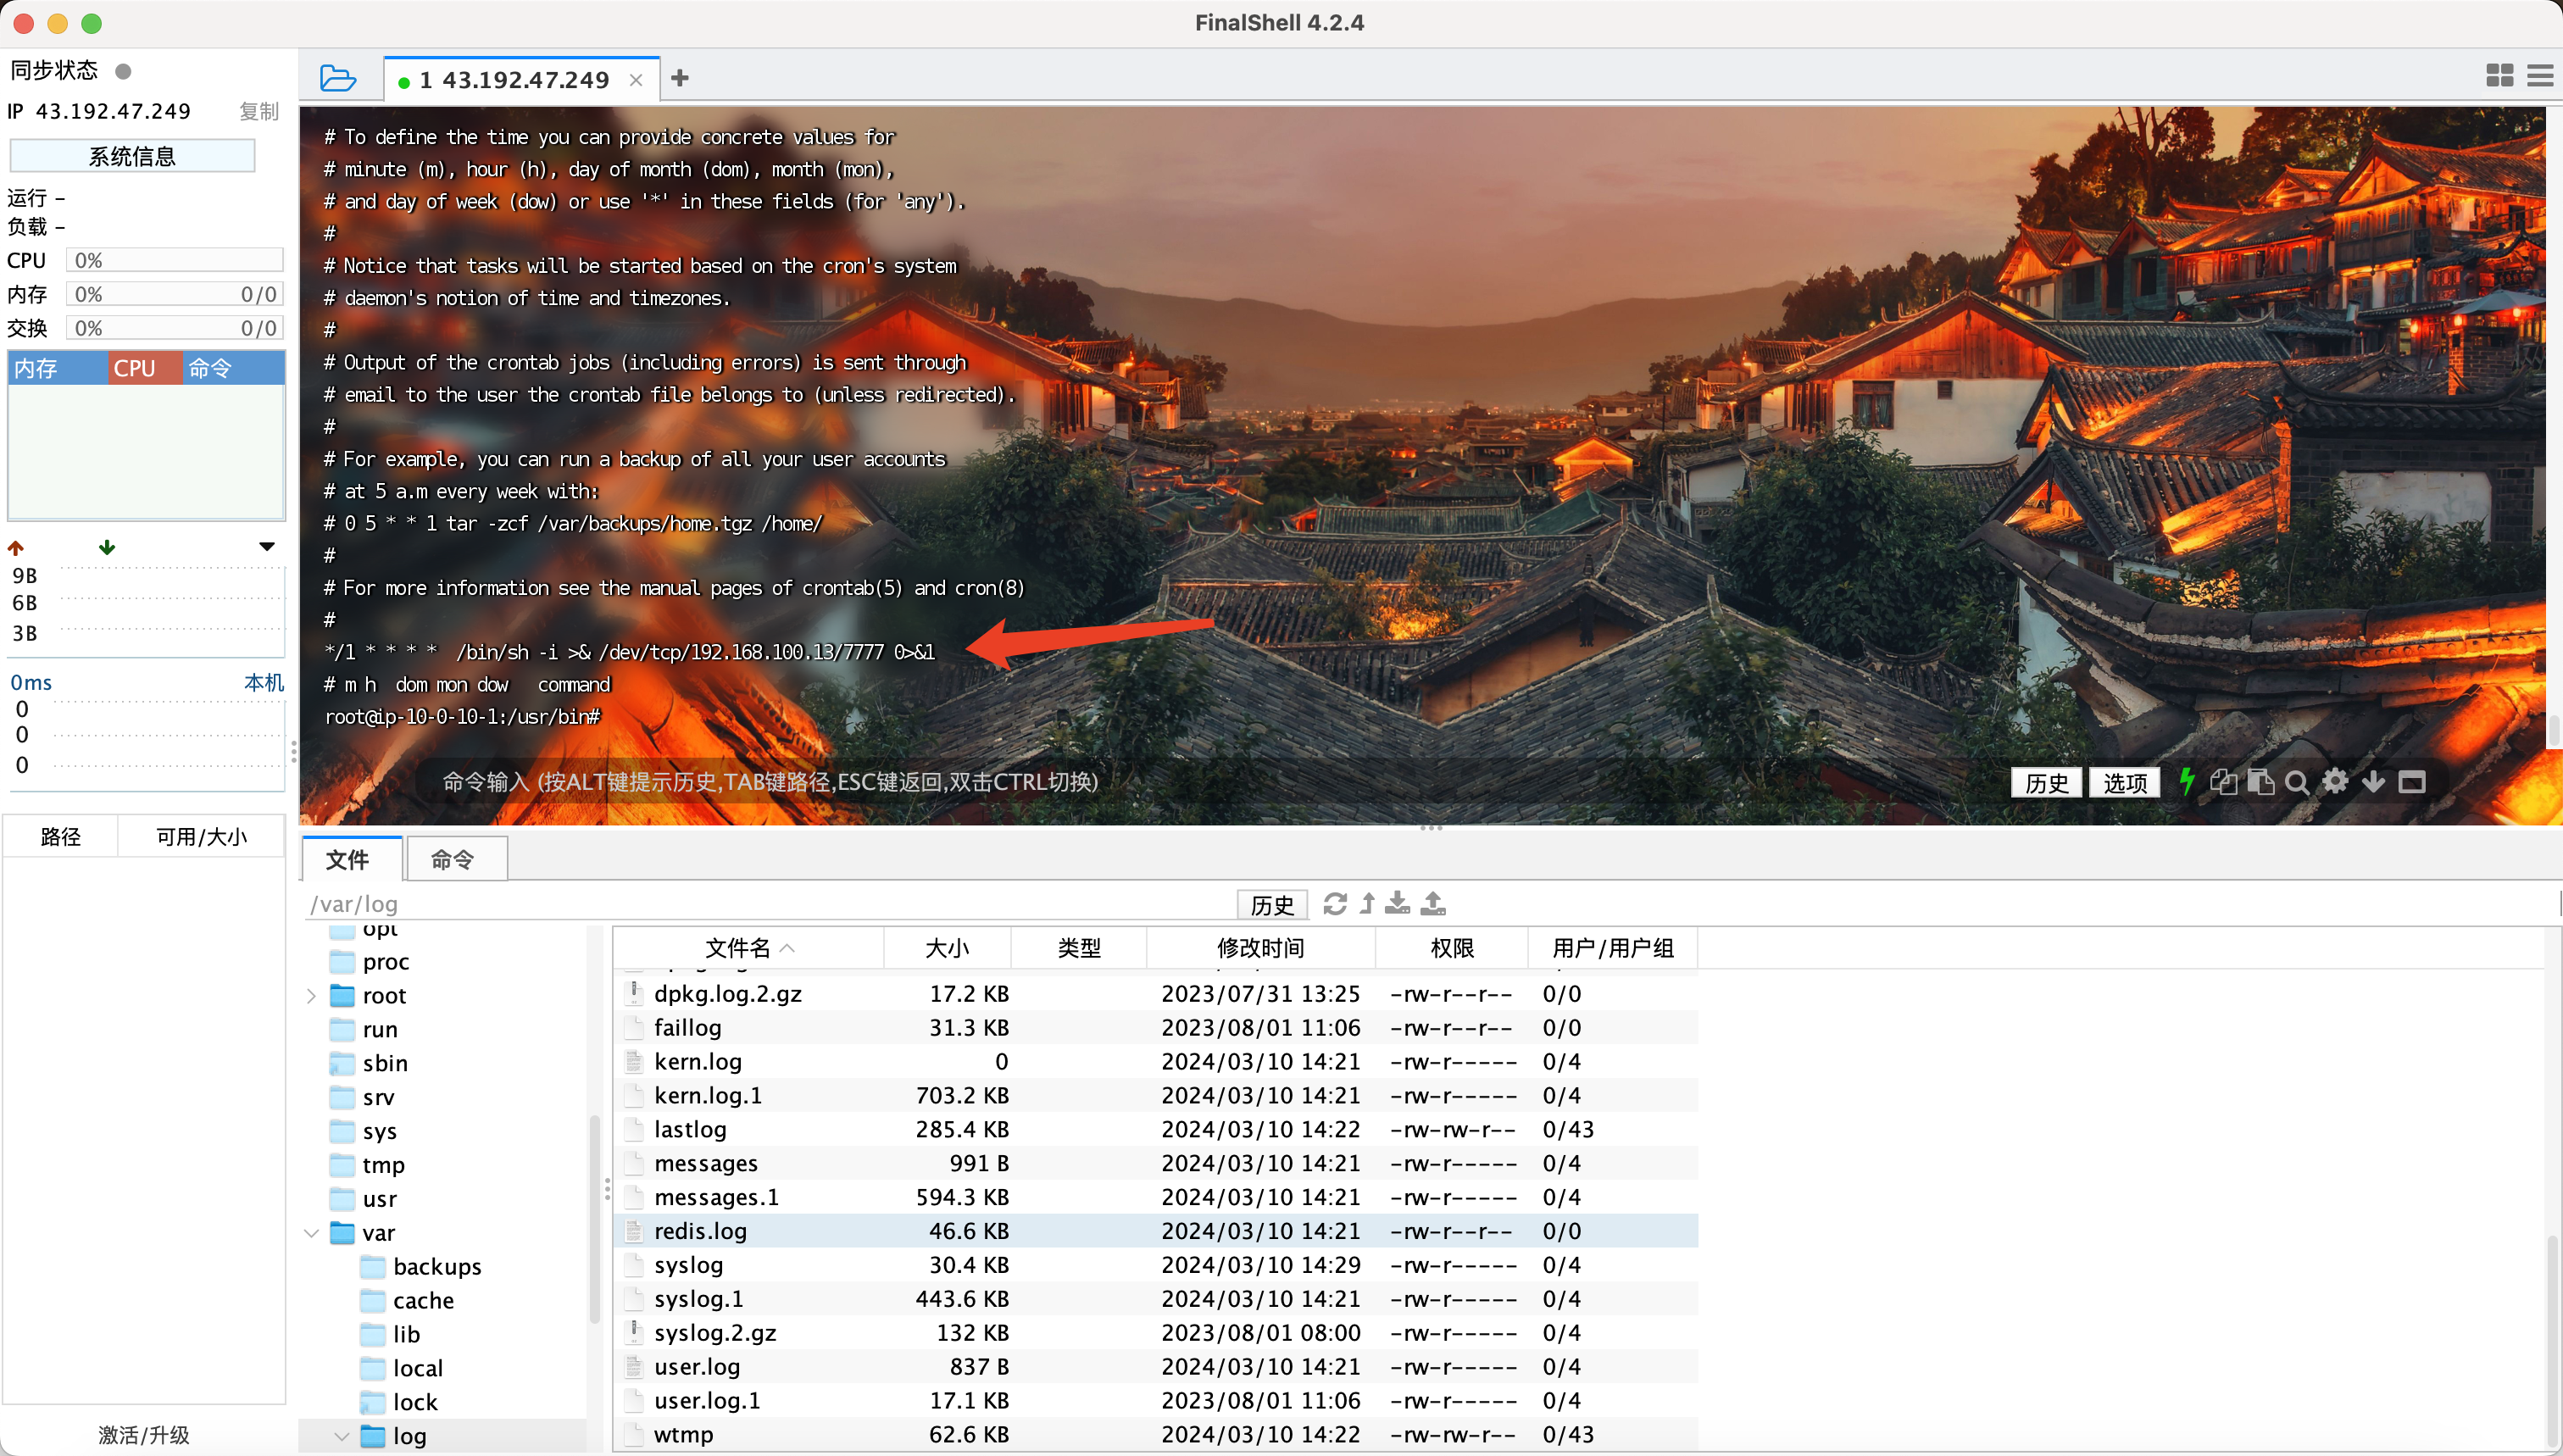
Task: Click the upload file icon
Action: (x=1433, y=904)
